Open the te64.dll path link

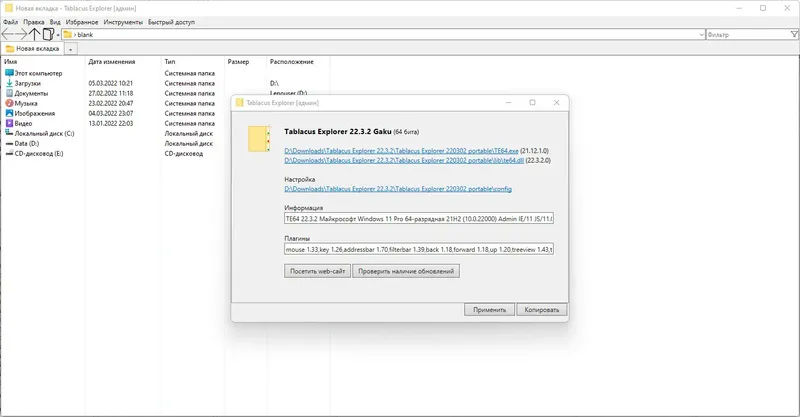point(404,160)
